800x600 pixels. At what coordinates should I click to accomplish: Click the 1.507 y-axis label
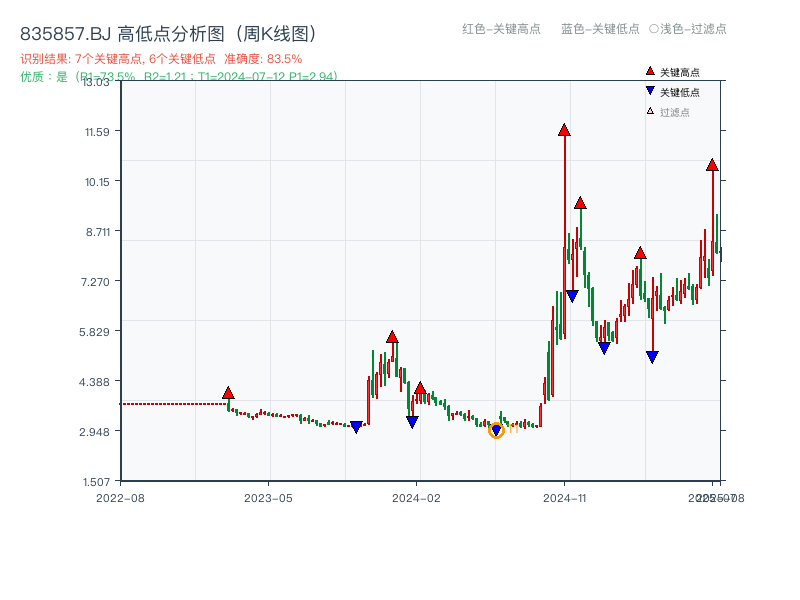click(x=96, y=482)
